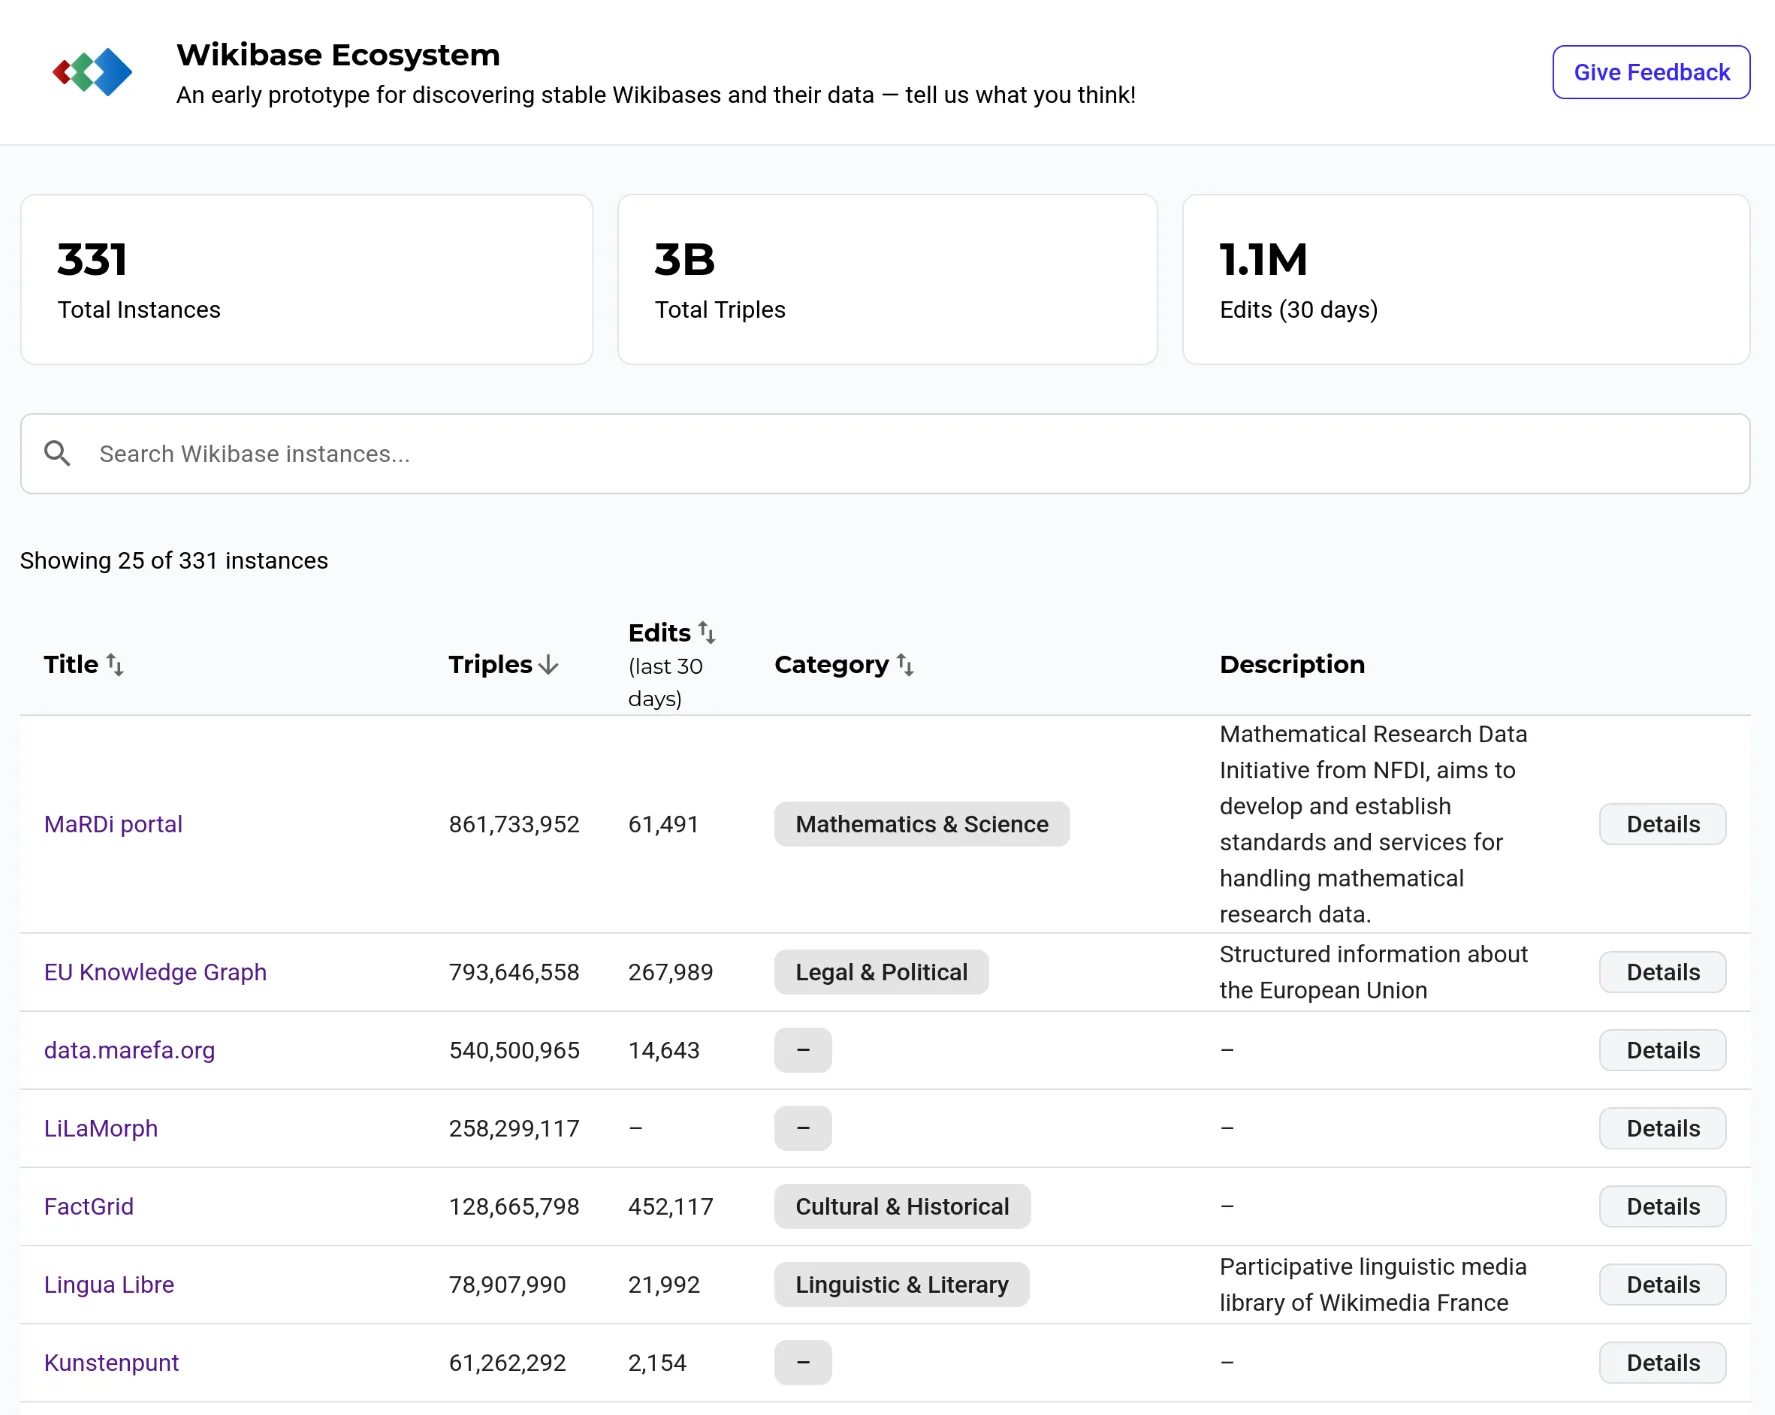Open the FactGrid instance link

point(89,1206)
